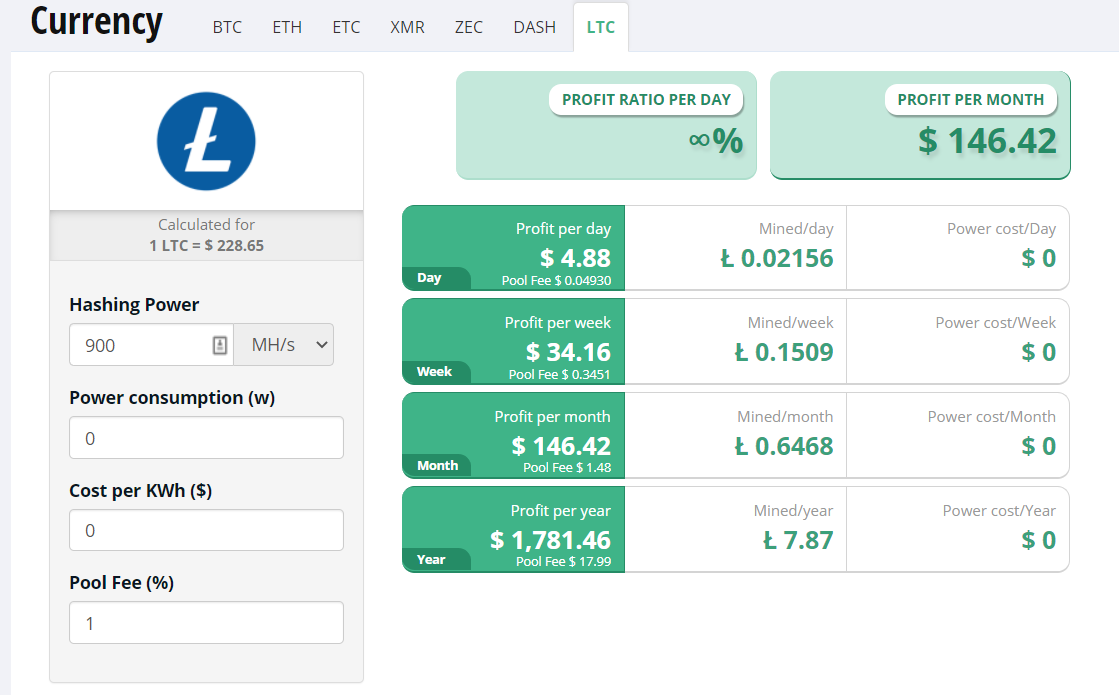Click the Power consumption (w) input field
1119x695 pixels.
click(206, 437)
